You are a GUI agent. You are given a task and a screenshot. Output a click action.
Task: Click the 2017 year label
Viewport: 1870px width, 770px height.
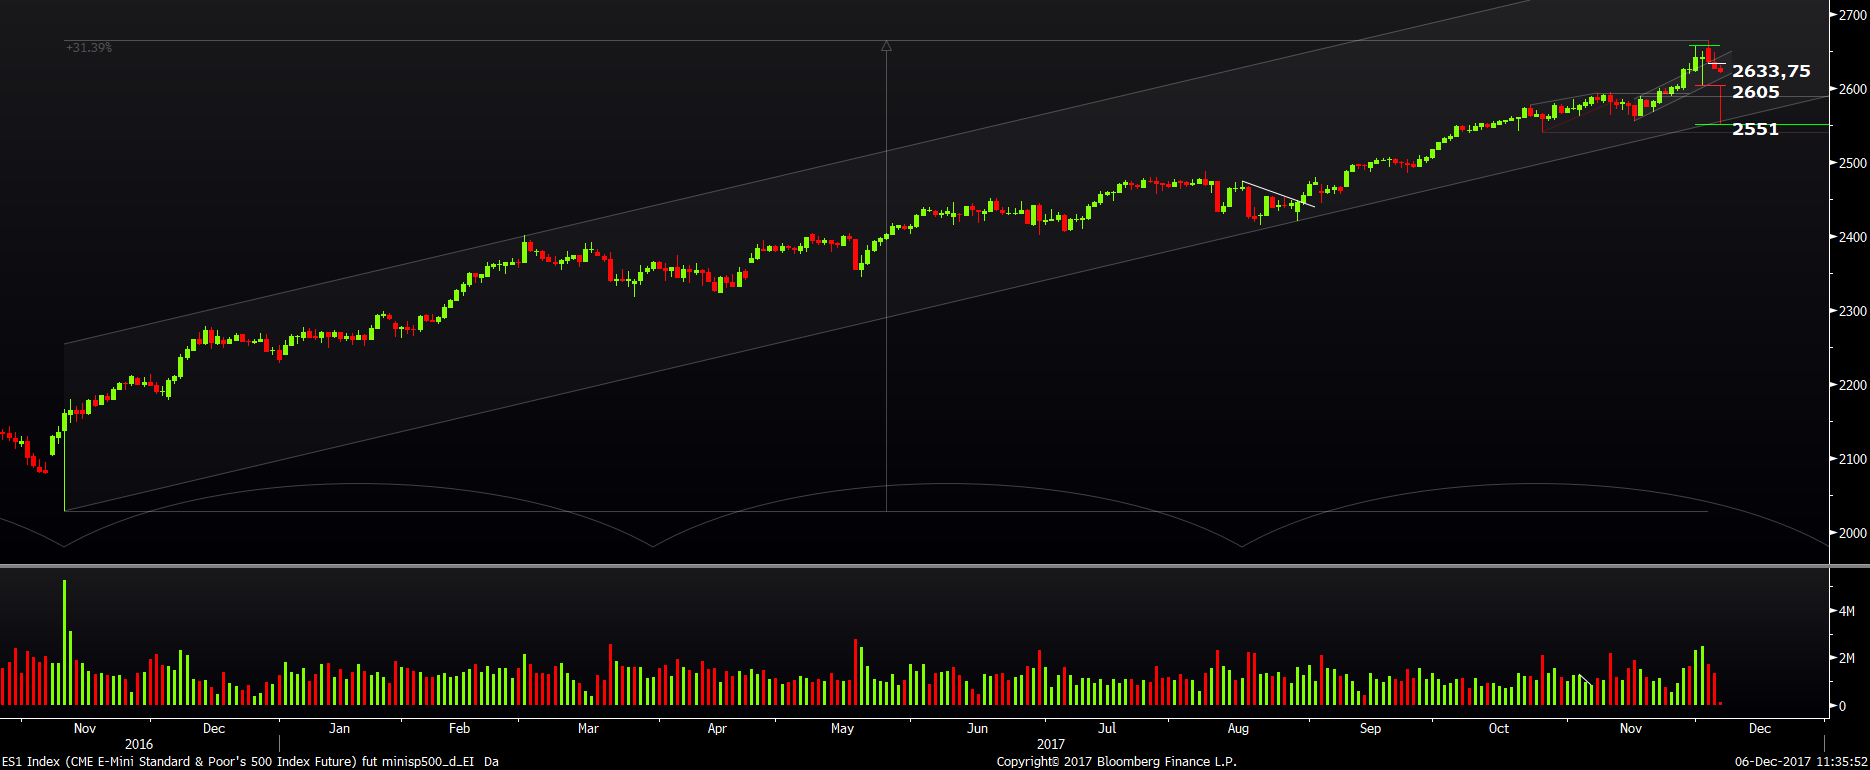click(x=1051, y=744)
